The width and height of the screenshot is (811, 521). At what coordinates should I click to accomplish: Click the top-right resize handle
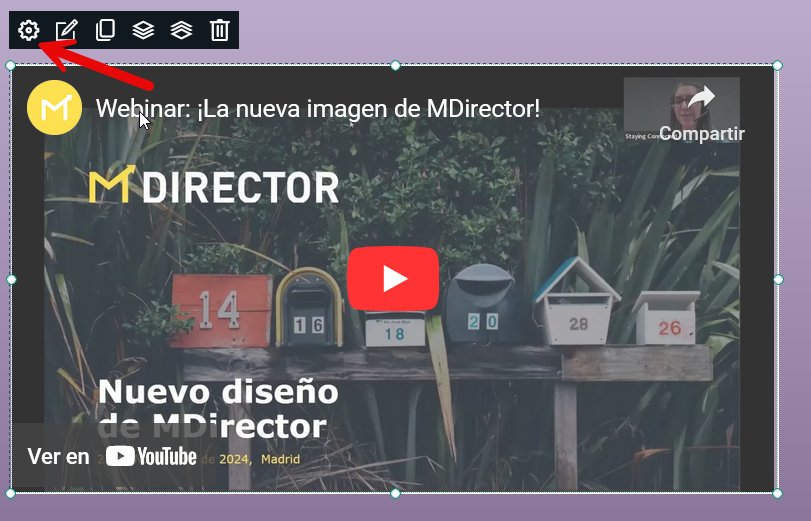pyautogui.click(x=778, y=66)
